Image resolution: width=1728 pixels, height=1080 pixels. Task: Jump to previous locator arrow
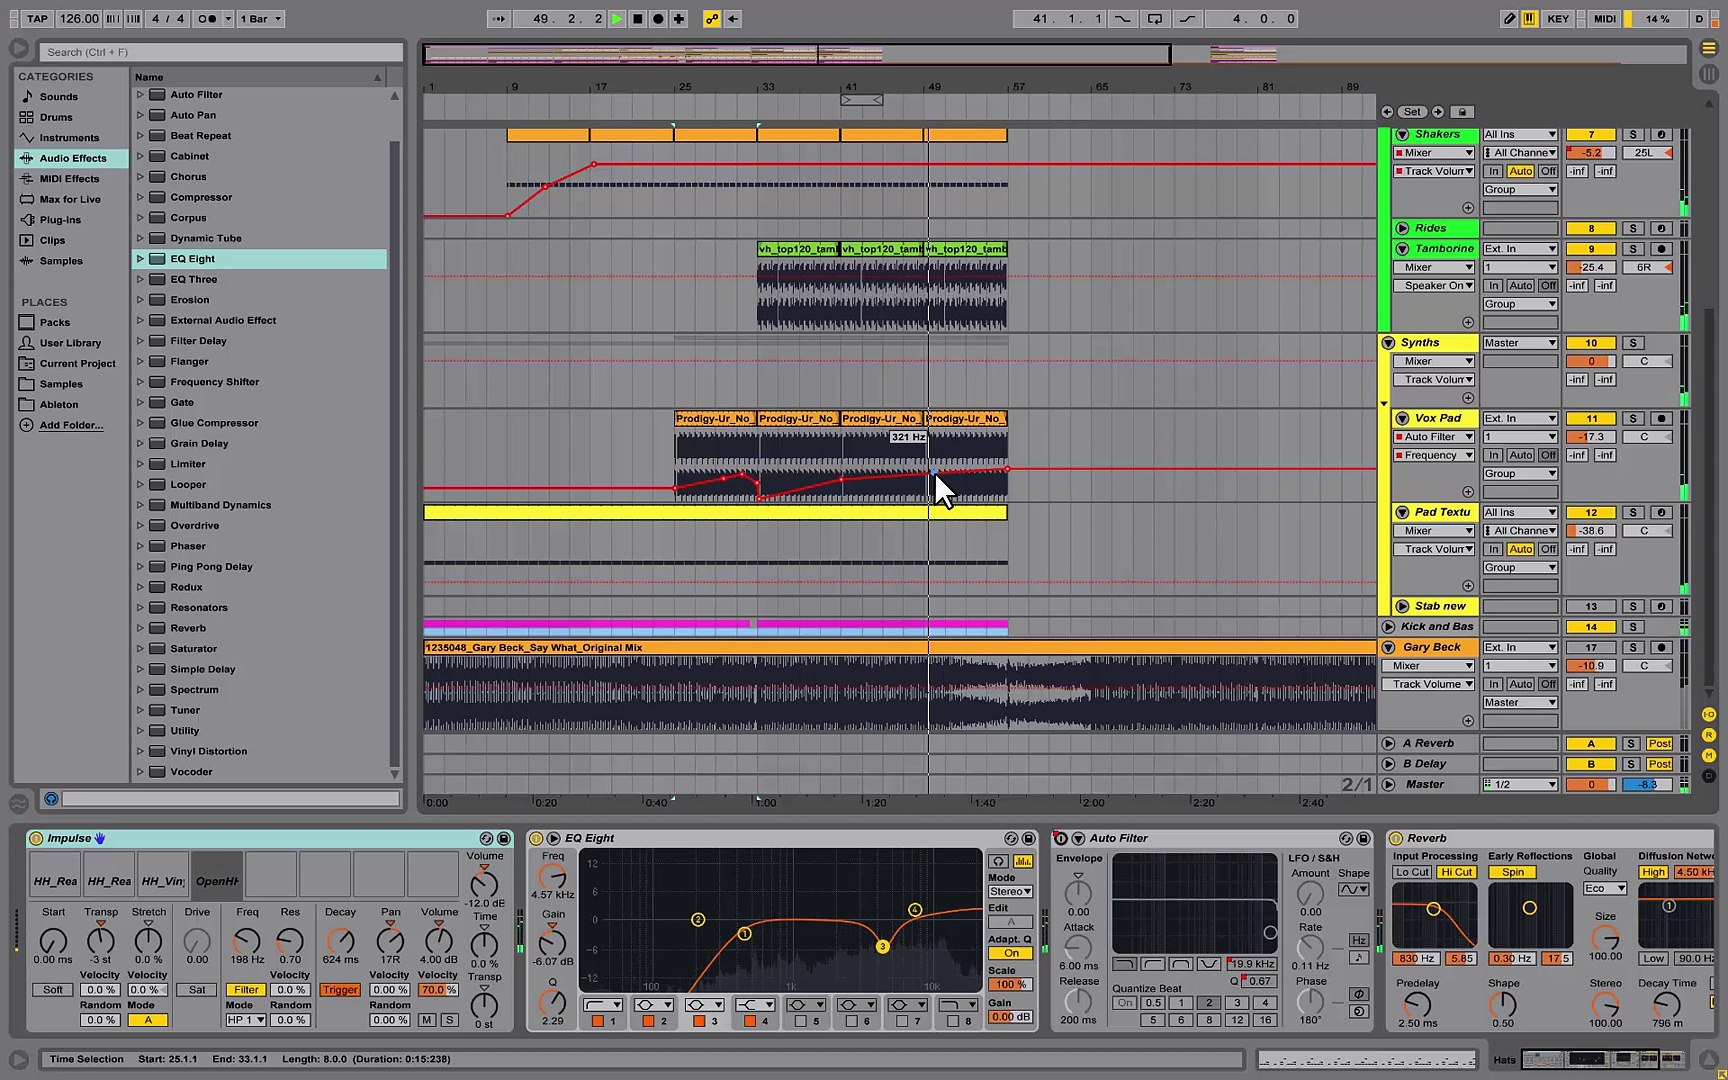[x=1387, y=112]
